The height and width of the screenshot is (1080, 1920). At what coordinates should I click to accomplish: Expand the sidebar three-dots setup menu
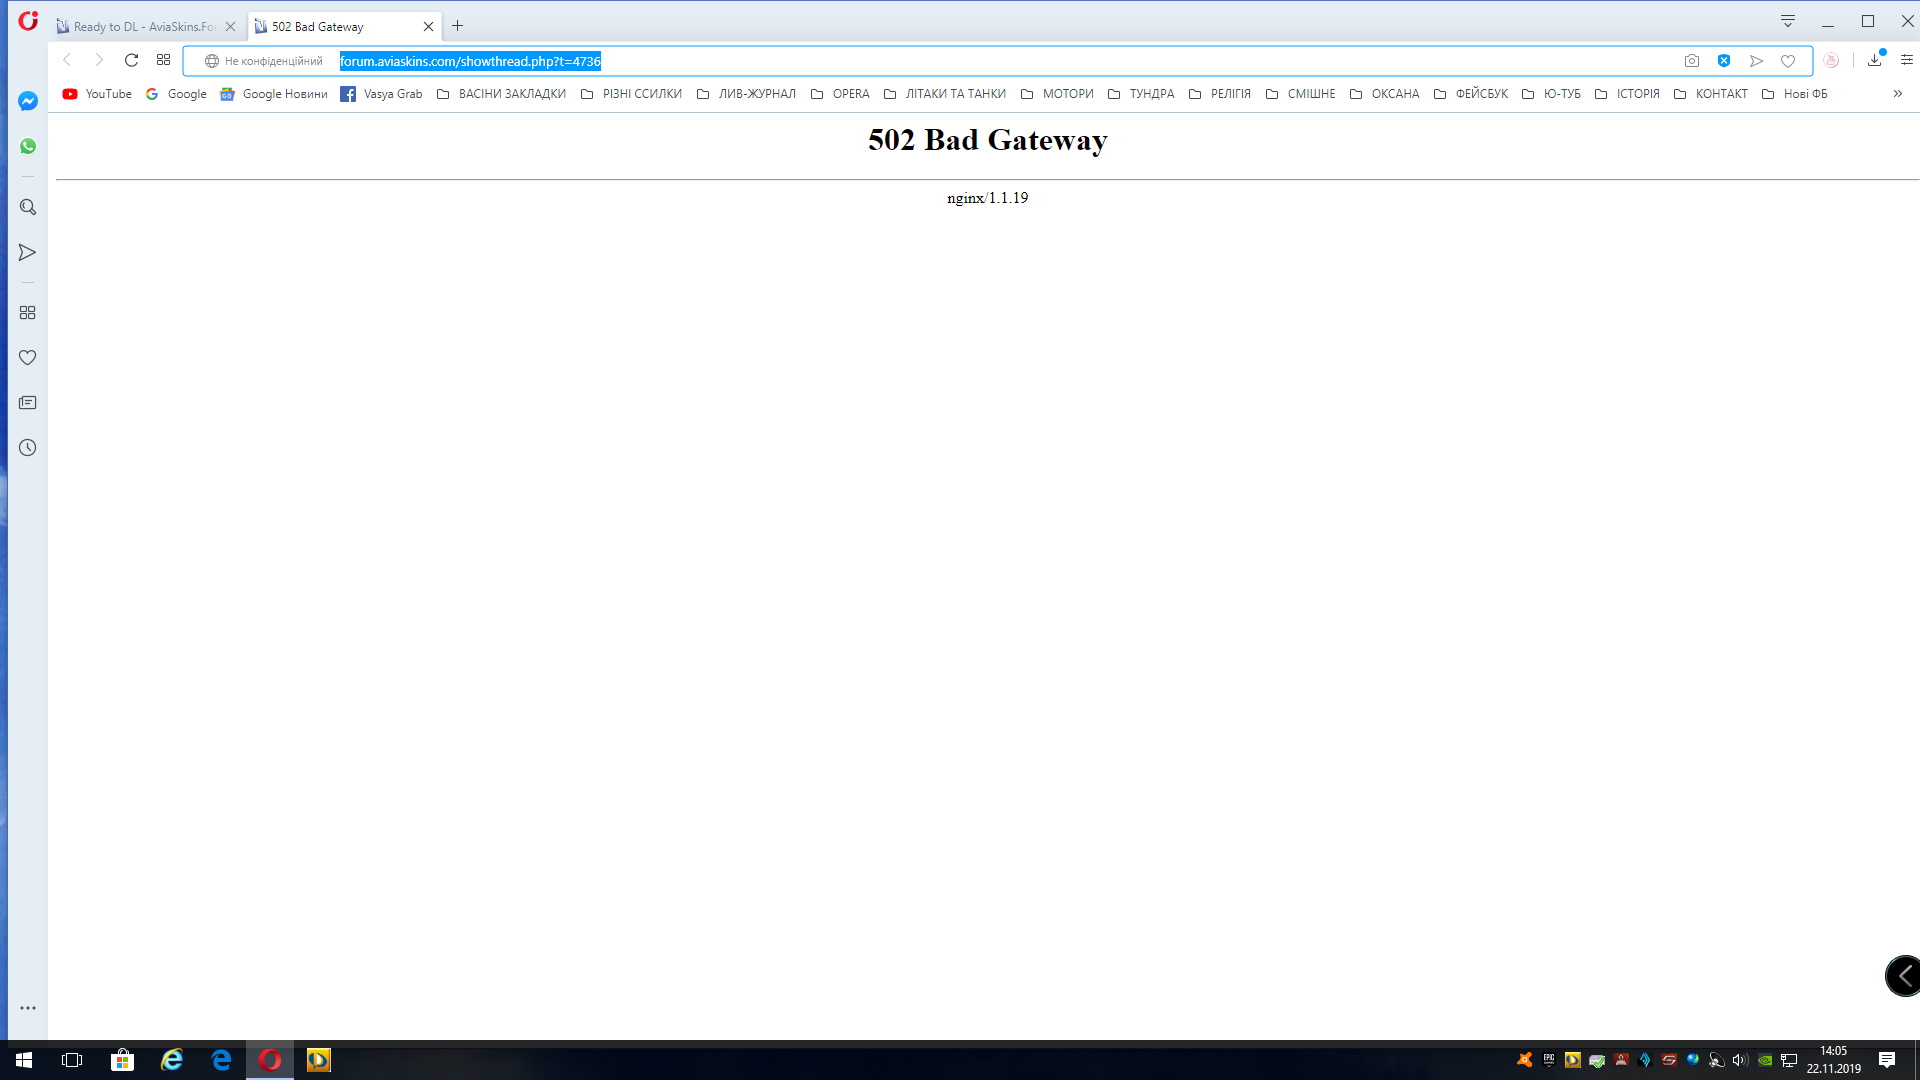pos(28,1008)
